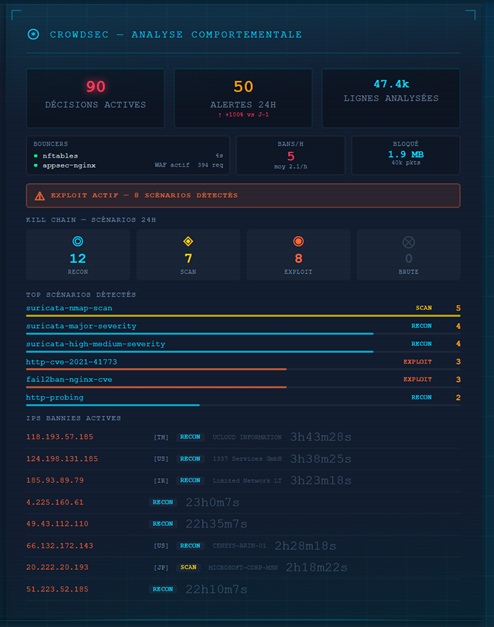Click the green status dot beside nftables

tap(36, 156)
